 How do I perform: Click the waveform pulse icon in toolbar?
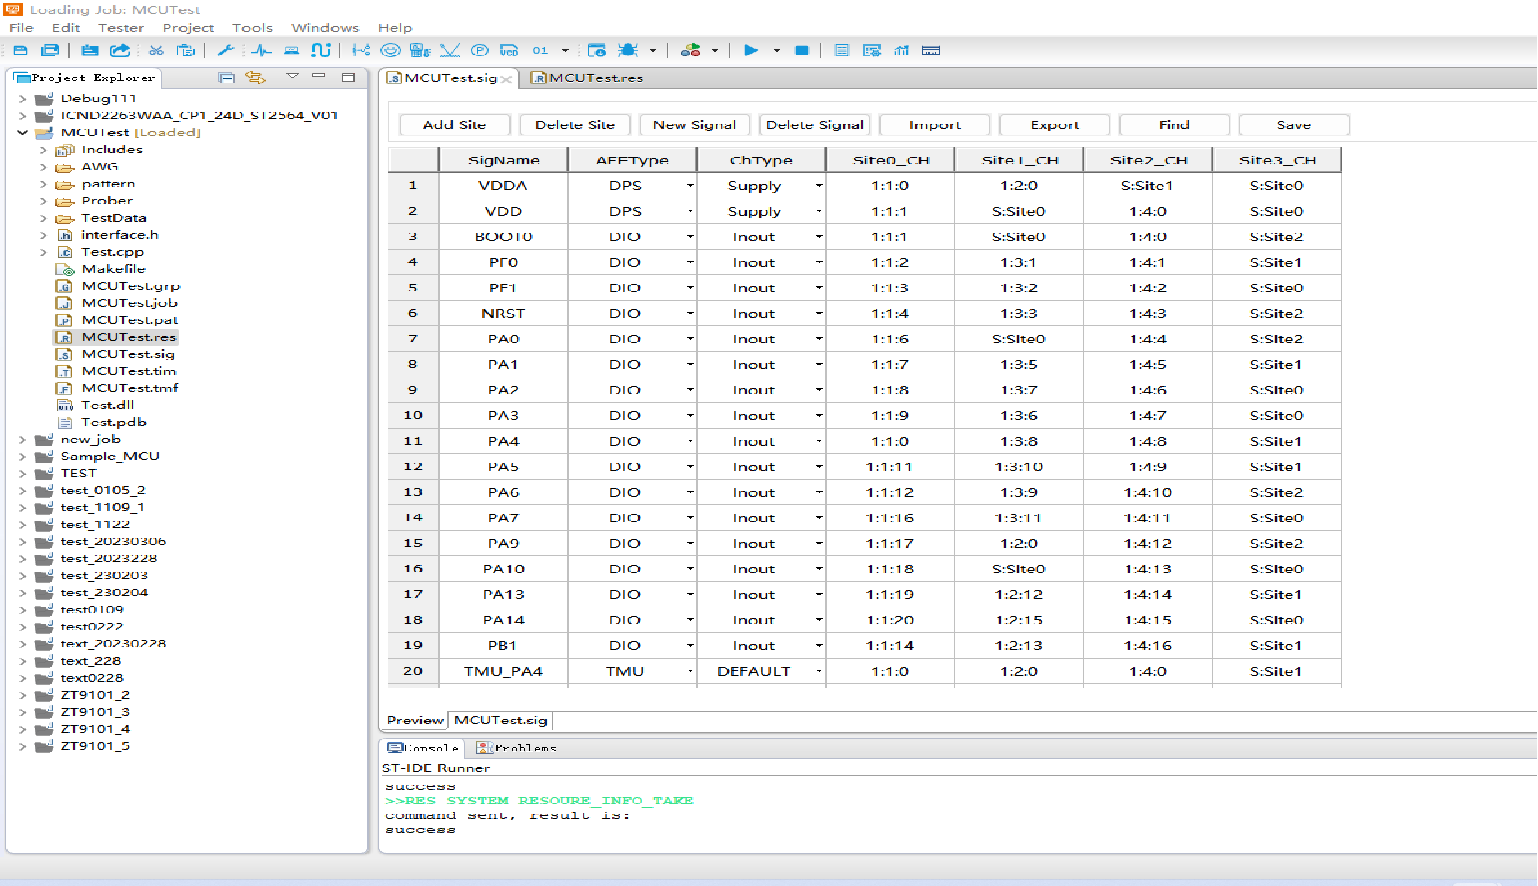[261, 50]
